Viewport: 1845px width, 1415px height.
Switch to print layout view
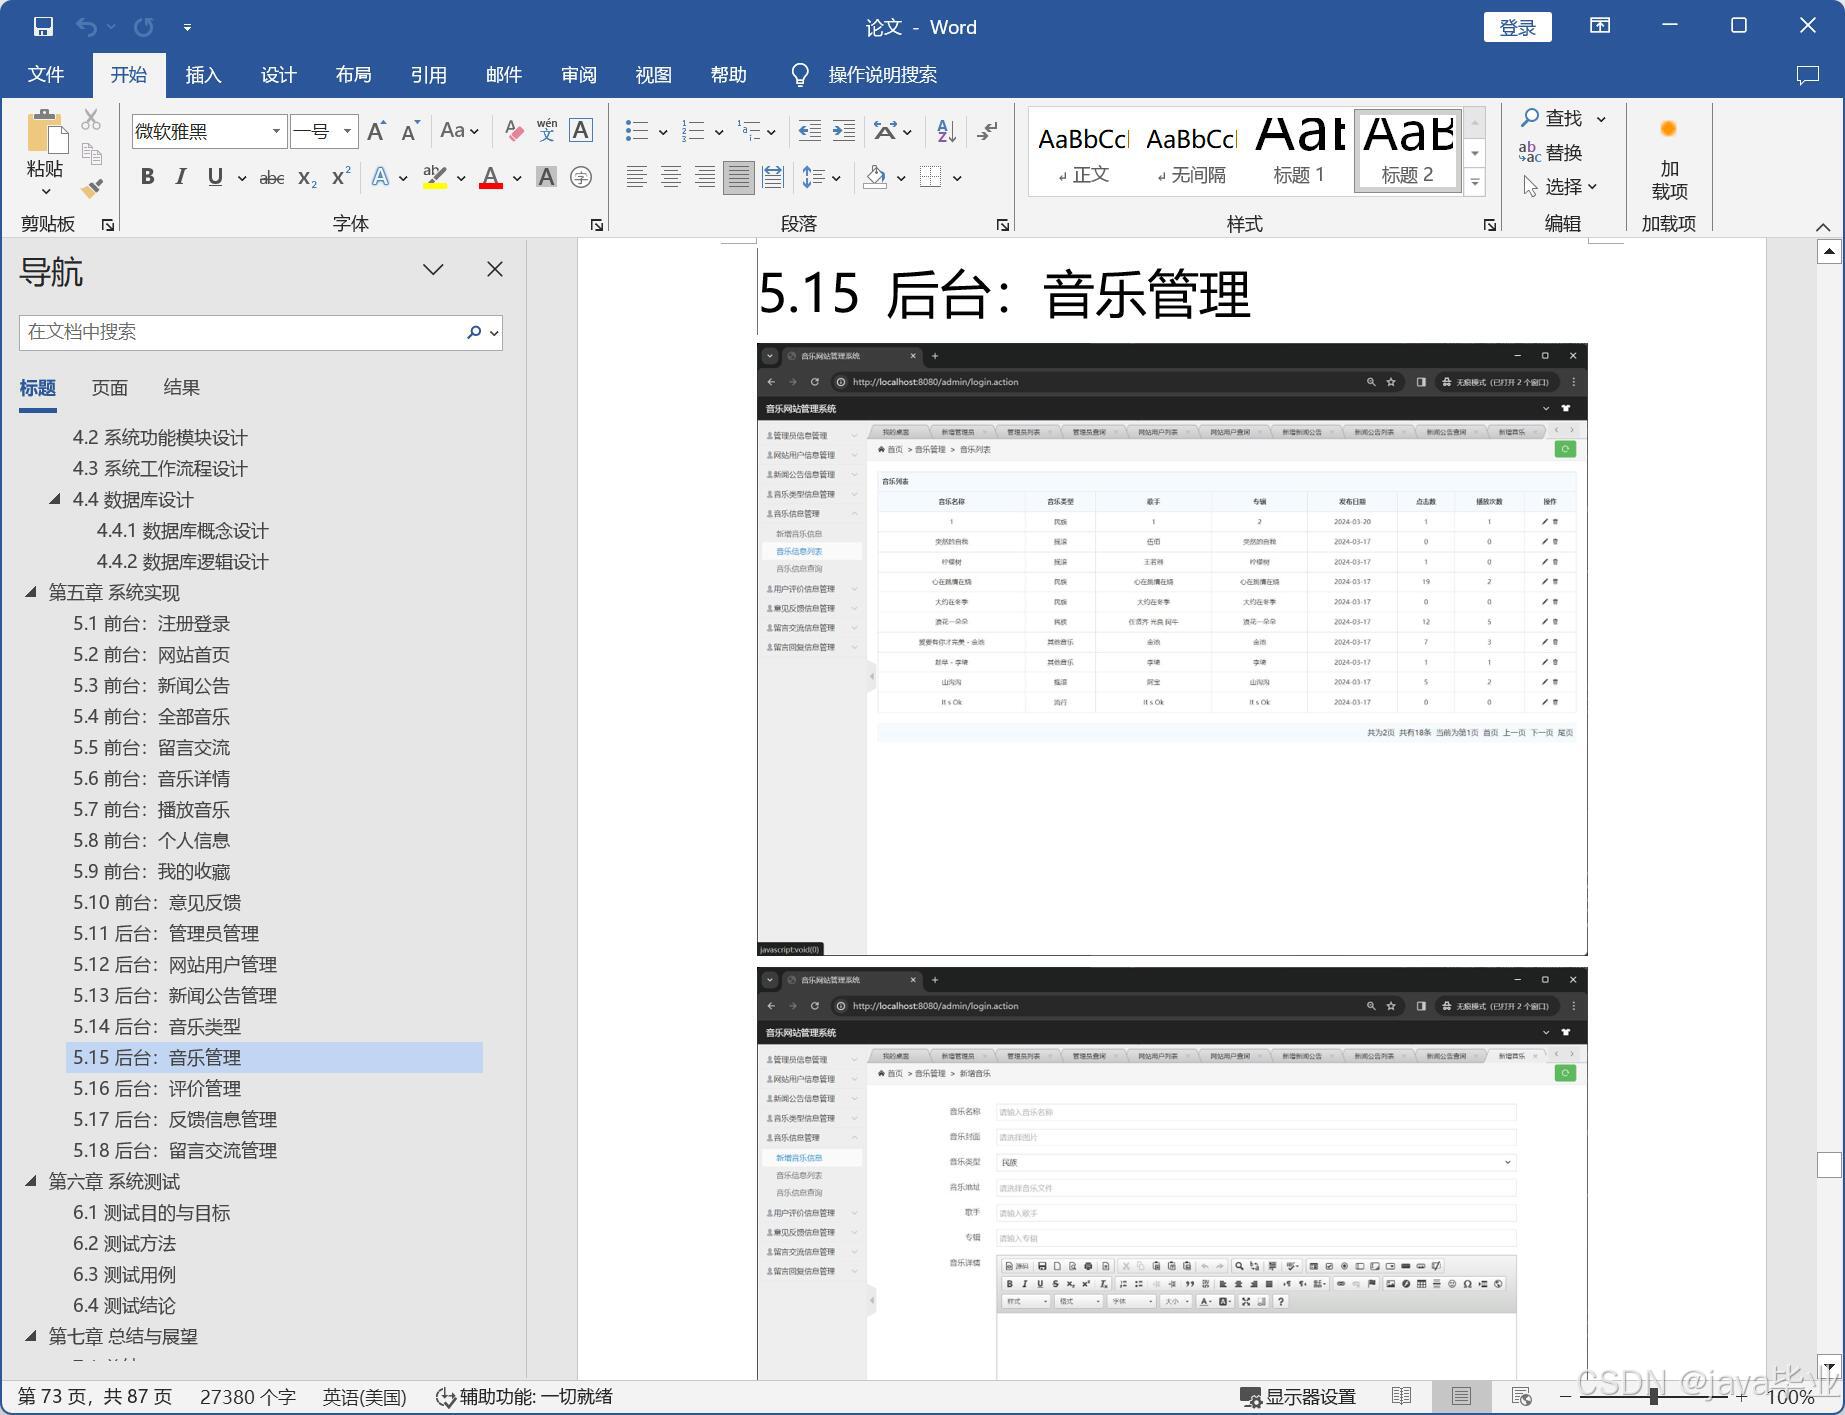click(x=1461, y=1397)
